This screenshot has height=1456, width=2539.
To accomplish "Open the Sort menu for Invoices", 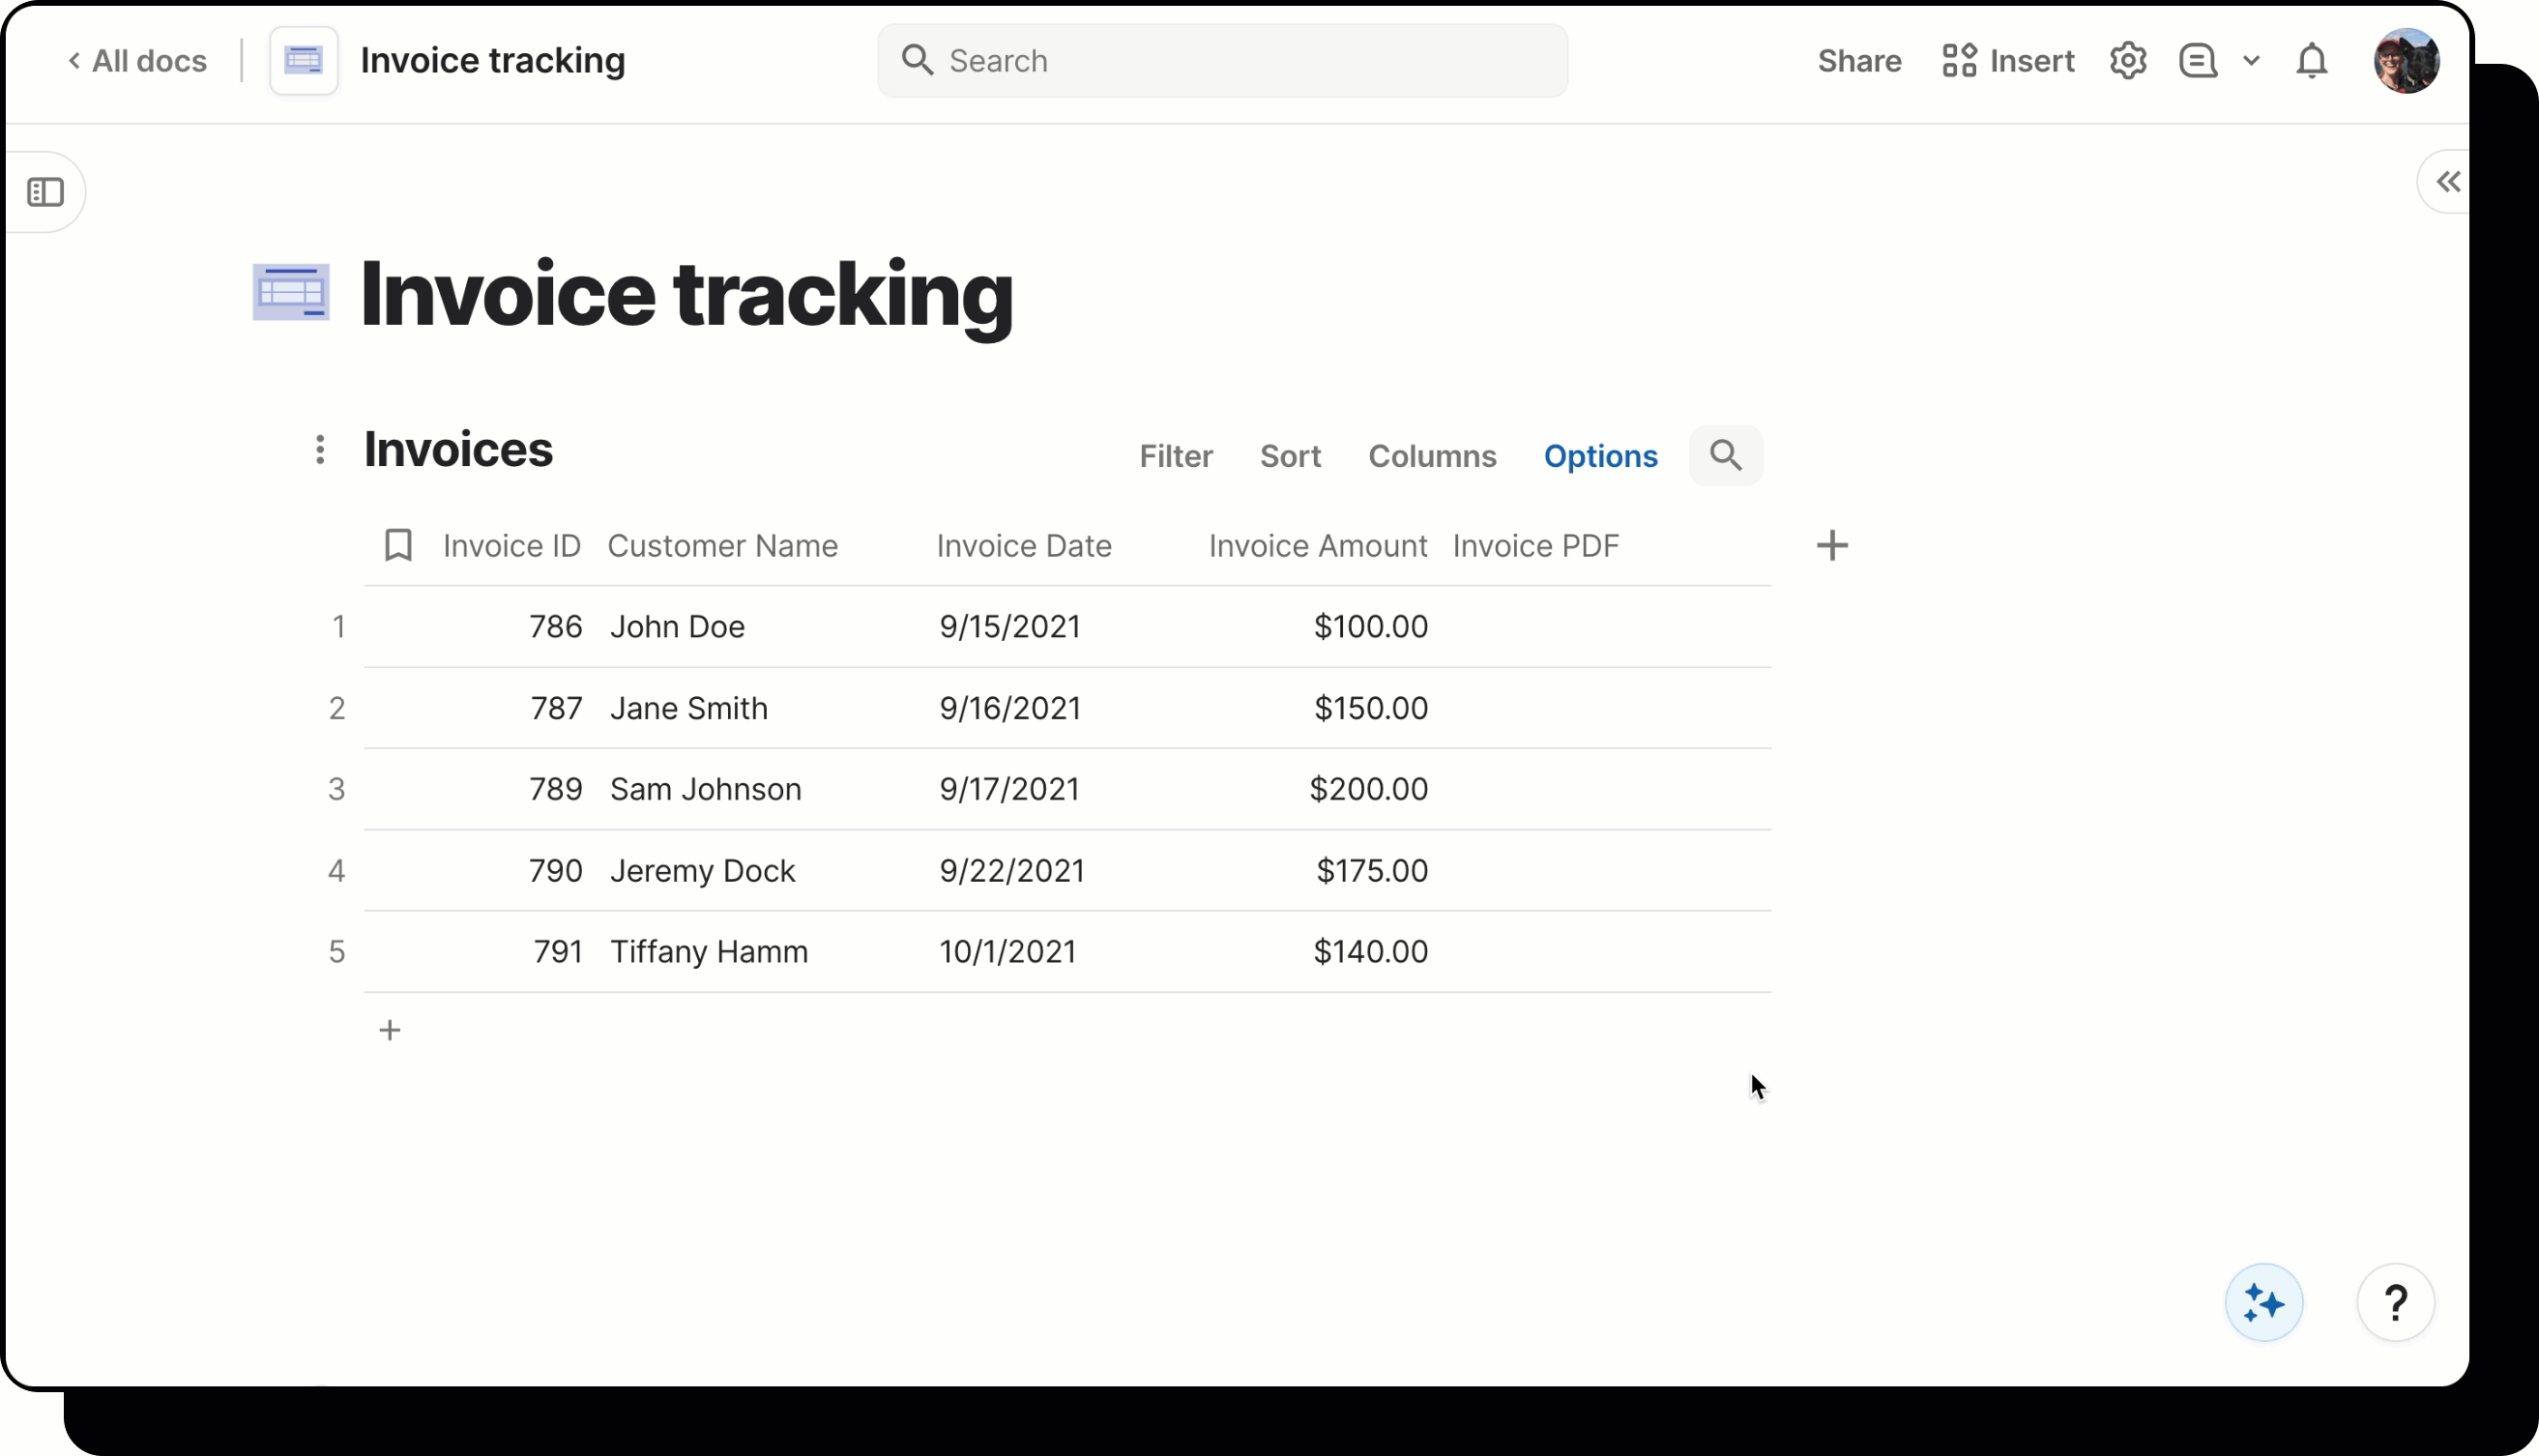I will [1290, 456].
